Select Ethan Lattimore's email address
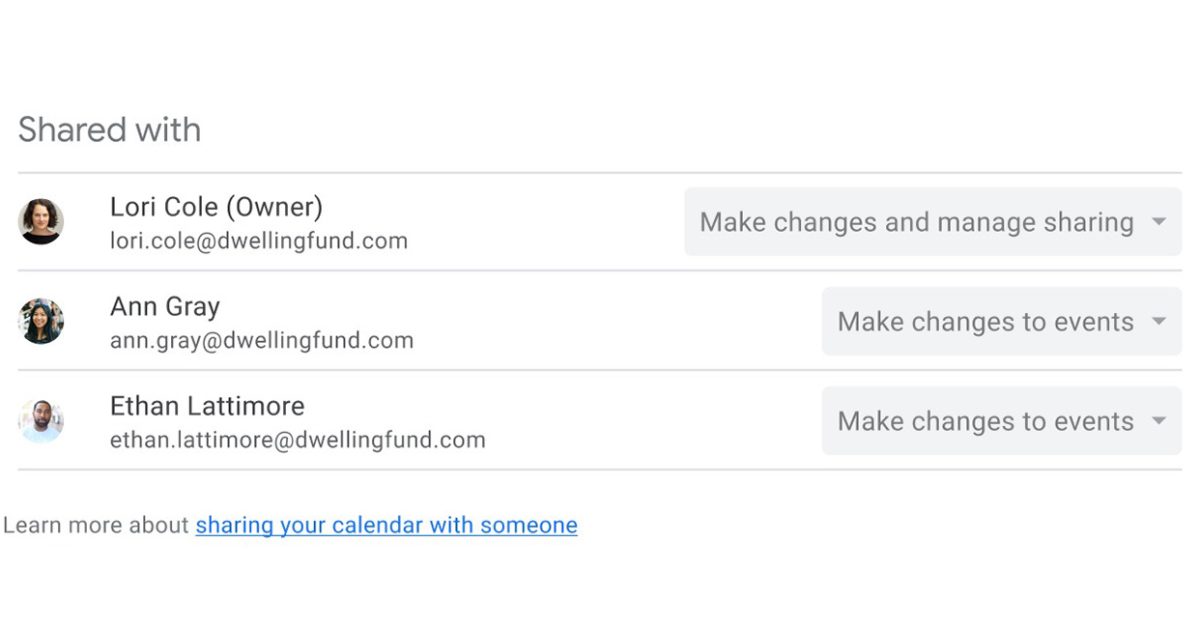The width and height of the screenshot is (1200, 628). (x=297, y=439)
